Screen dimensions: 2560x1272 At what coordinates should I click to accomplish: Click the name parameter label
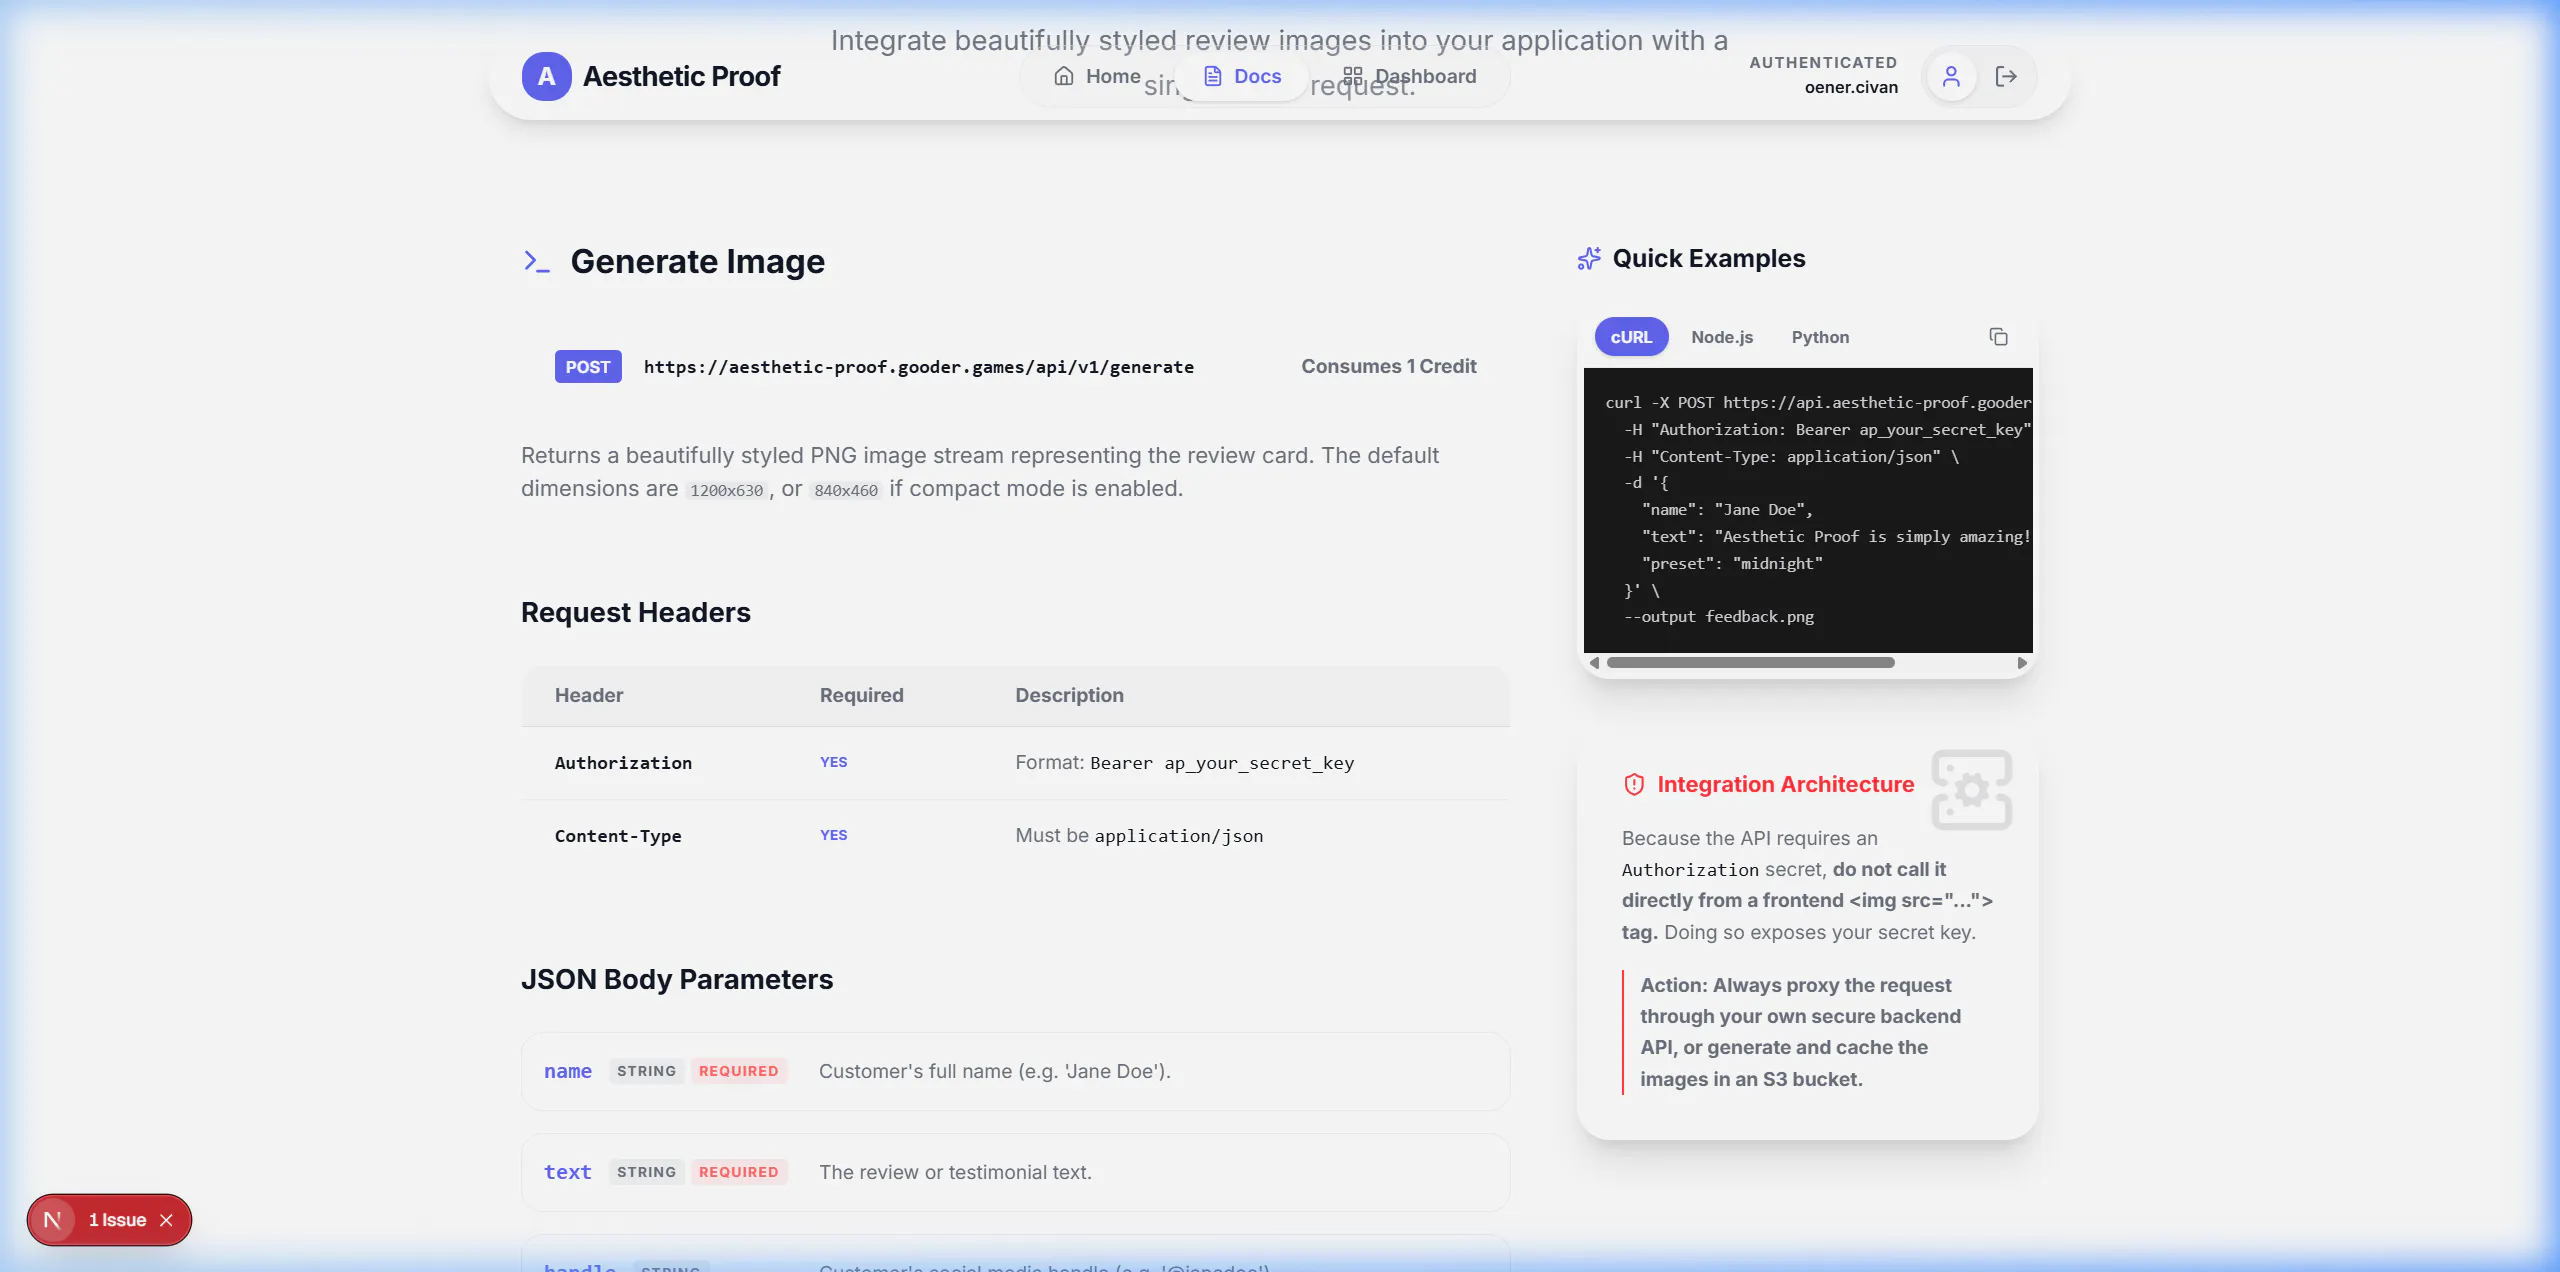pos(568,1071)
